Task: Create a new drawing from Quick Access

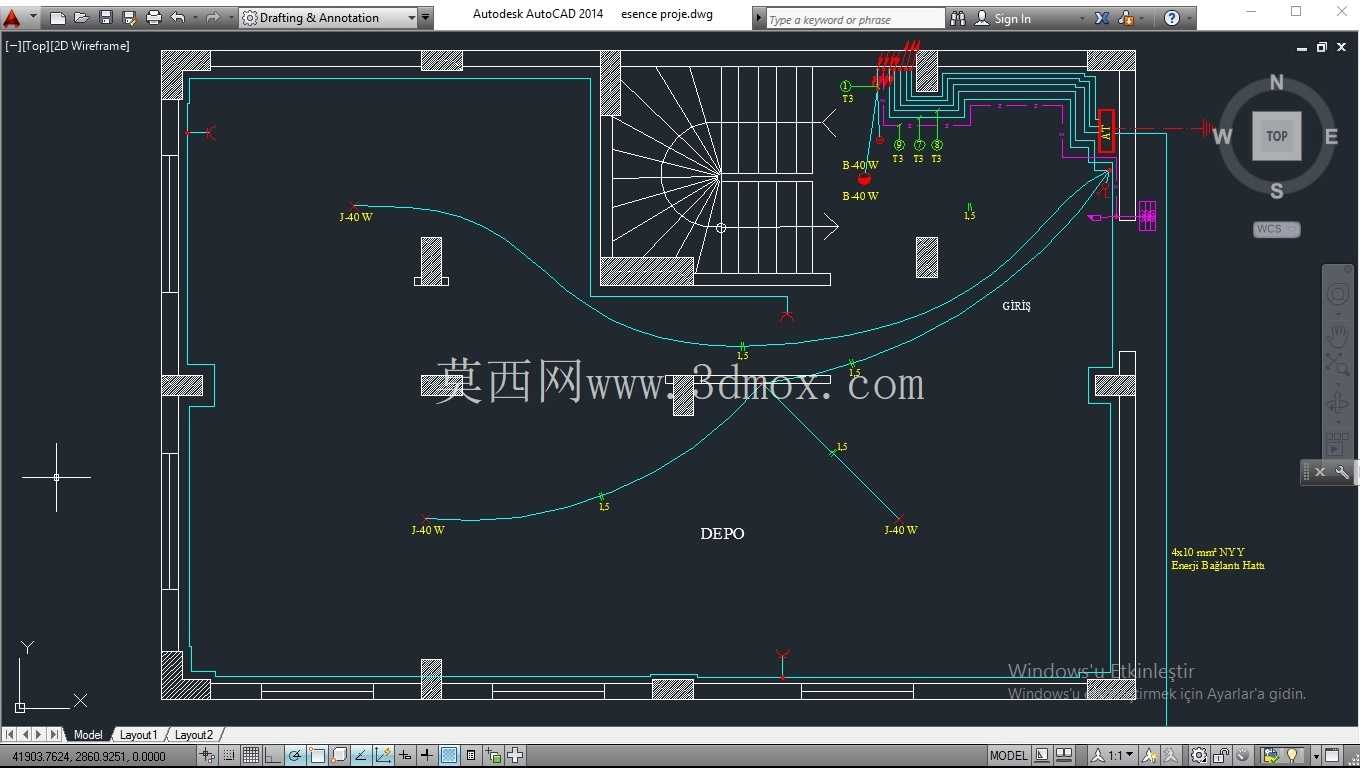Action: 58,18
